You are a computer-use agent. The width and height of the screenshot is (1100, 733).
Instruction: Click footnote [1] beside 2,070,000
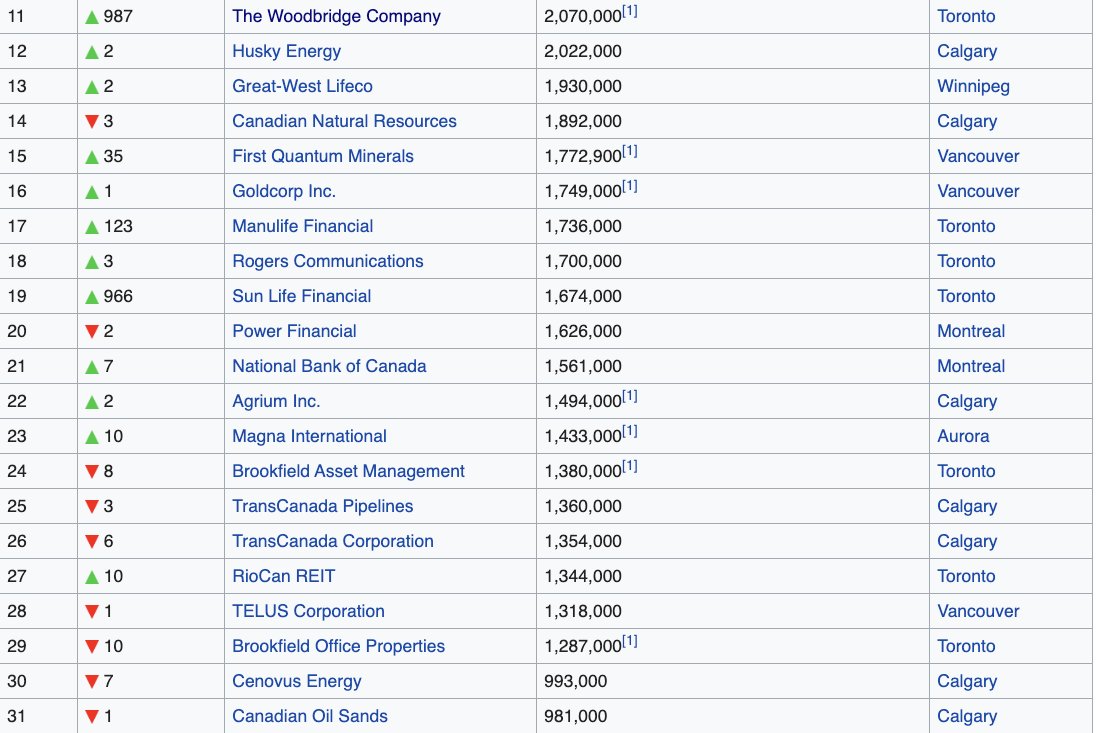(x=630, y=11)
